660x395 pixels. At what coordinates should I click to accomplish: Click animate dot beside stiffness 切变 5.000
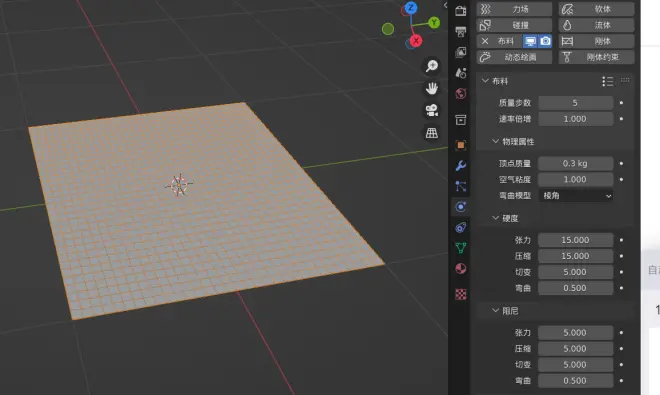621,272
